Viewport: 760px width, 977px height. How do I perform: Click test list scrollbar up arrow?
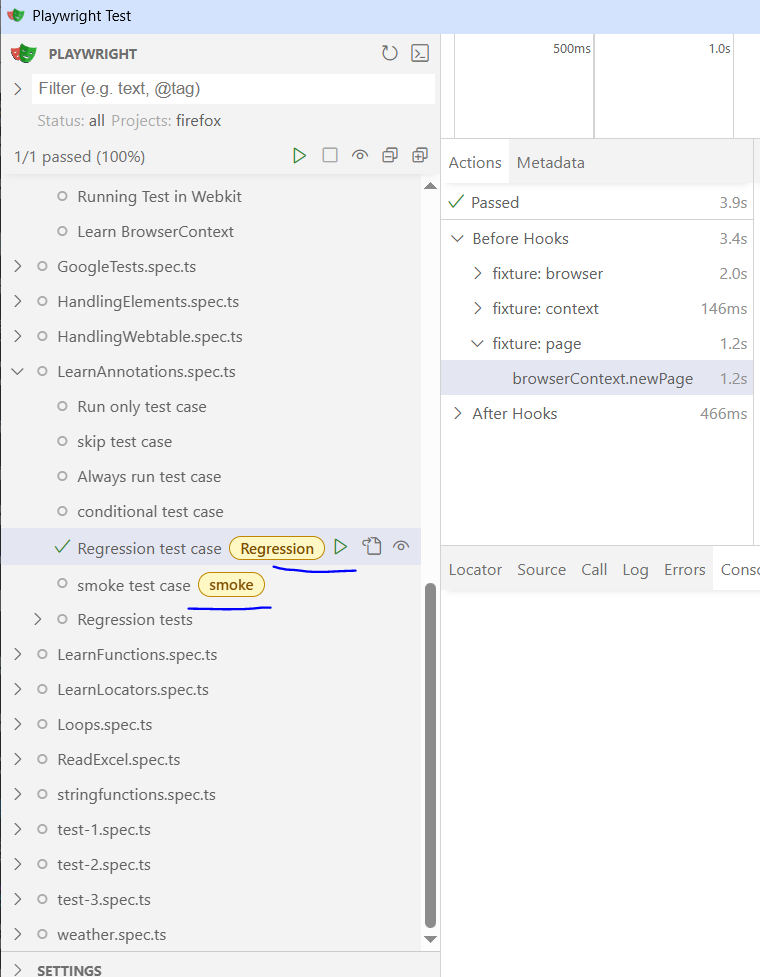point(430,186)
